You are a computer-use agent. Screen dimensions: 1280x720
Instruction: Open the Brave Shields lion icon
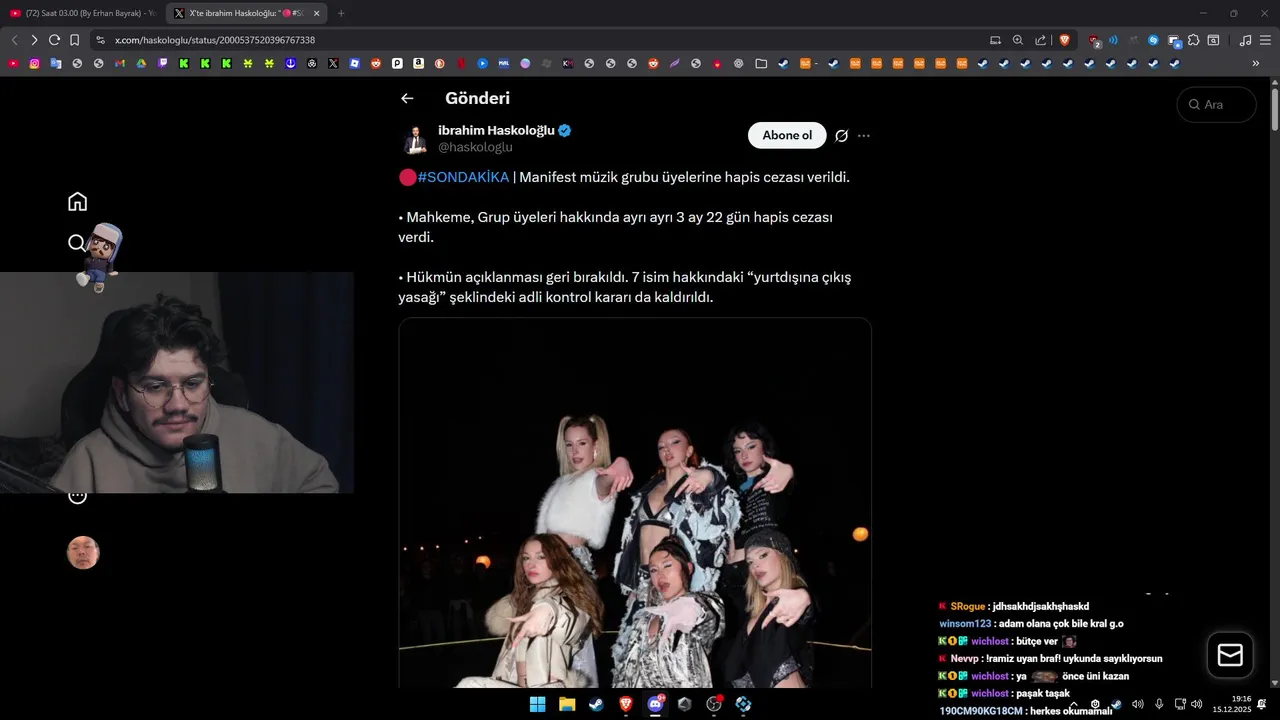coord(1065,40)
